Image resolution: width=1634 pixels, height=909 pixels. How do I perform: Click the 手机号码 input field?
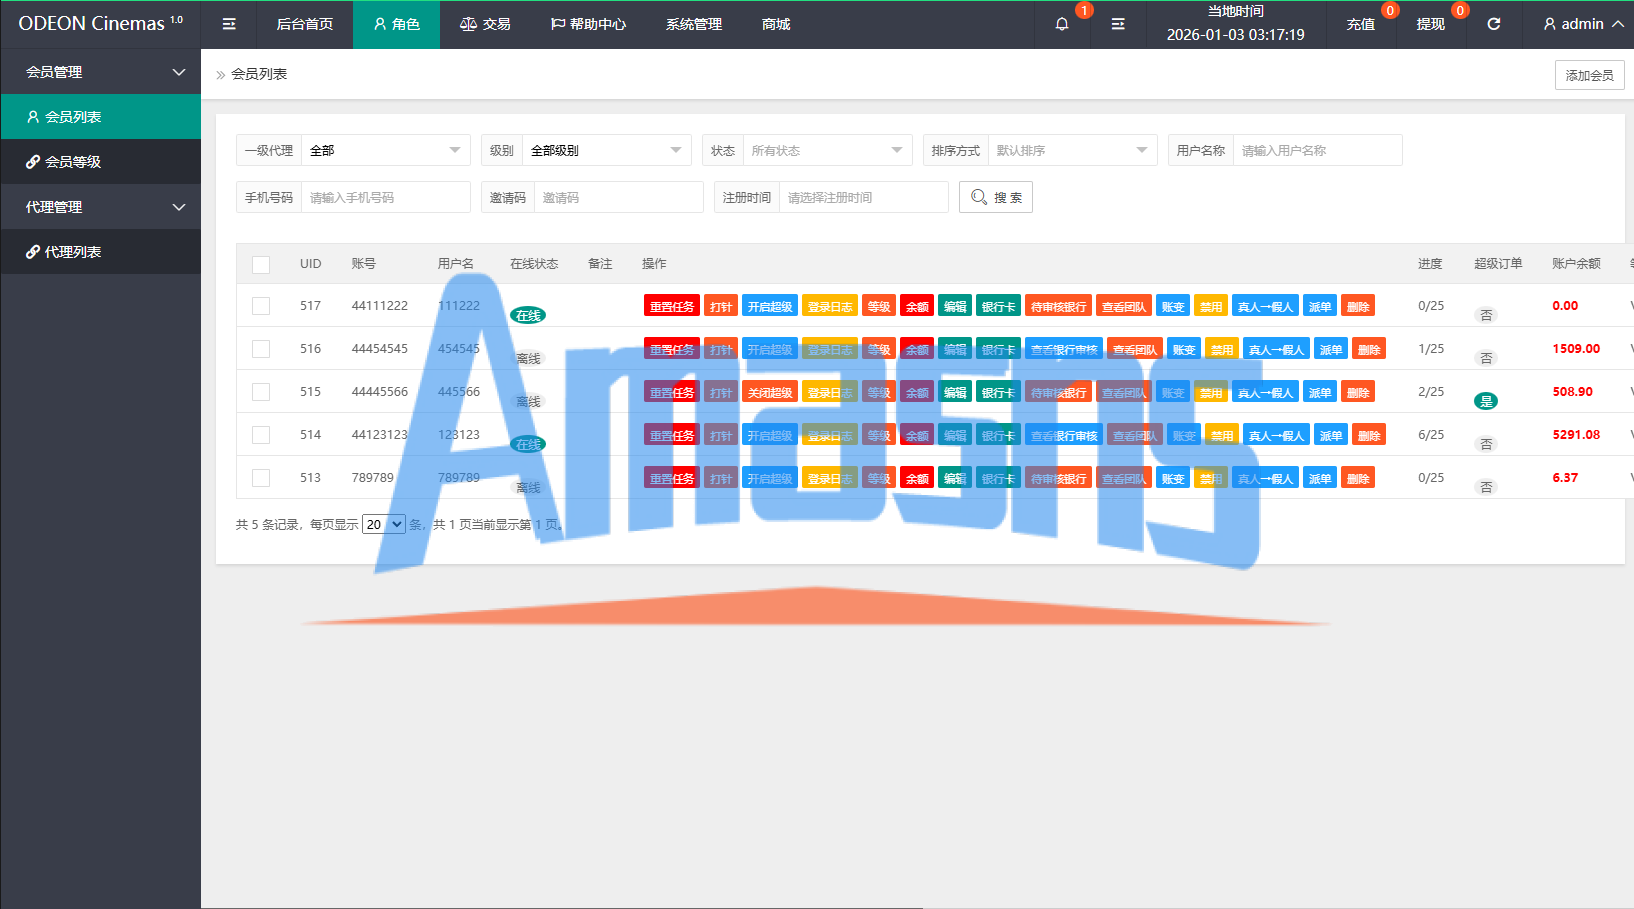point(386,197)
